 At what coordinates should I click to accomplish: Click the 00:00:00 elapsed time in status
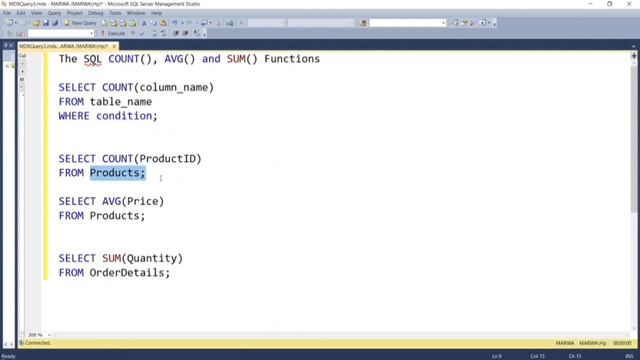pos(622,343)
